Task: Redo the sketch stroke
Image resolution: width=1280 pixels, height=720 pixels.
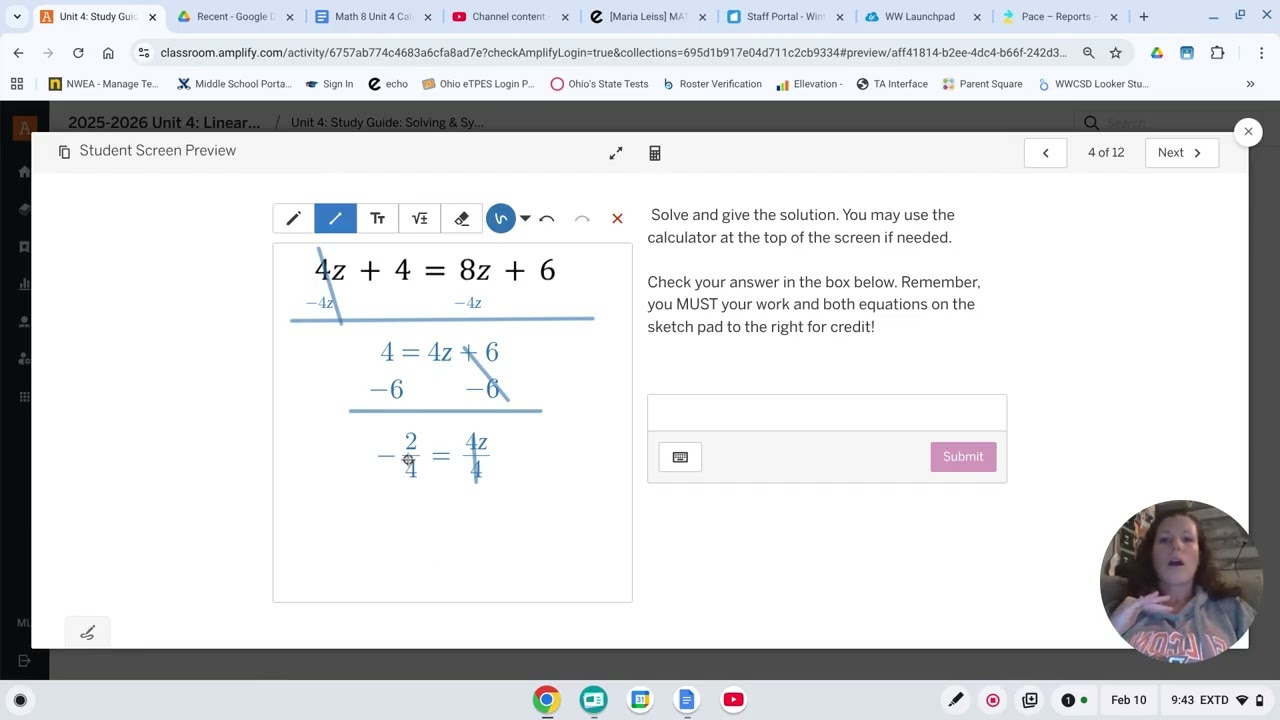Action: pos(582,218)
